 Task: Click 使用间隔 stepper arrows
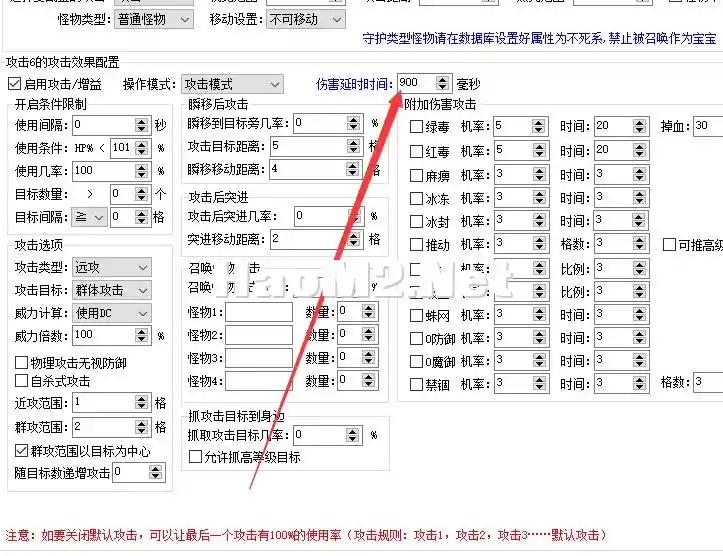click(142, 125)
